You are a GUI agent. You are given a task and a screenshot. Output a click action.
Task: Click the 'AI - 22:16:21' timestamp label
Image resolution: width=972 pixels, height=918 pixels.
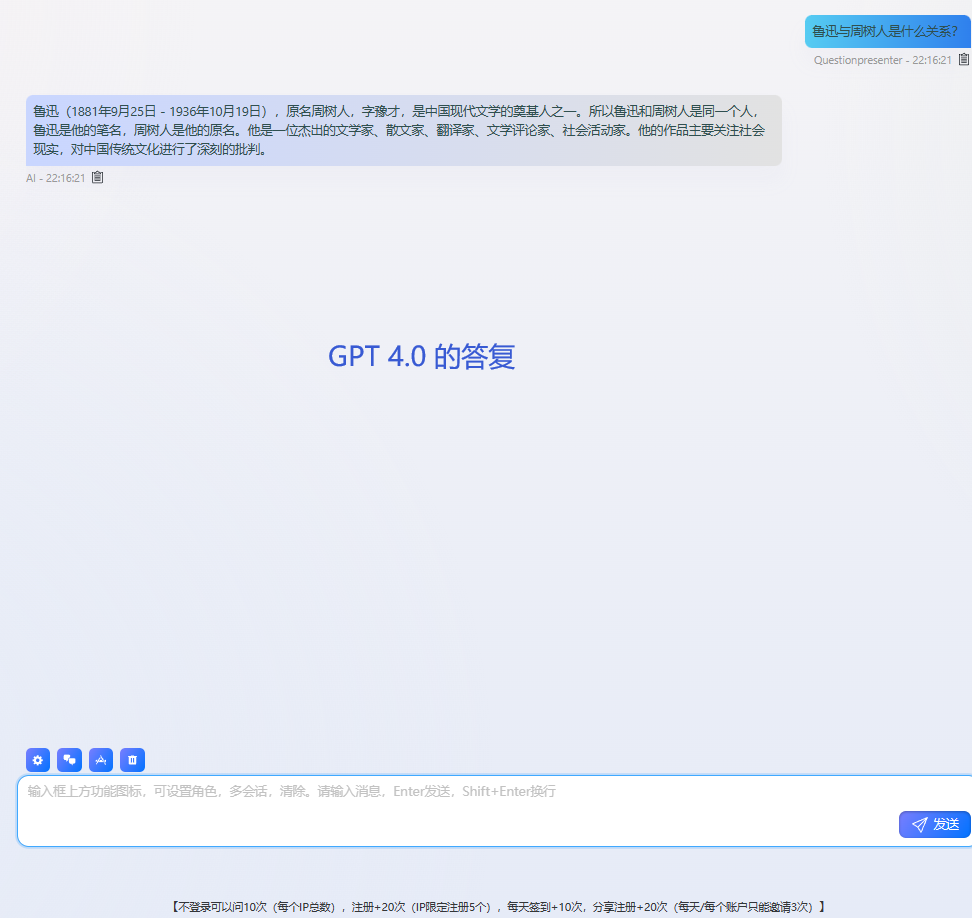point(56,178)
